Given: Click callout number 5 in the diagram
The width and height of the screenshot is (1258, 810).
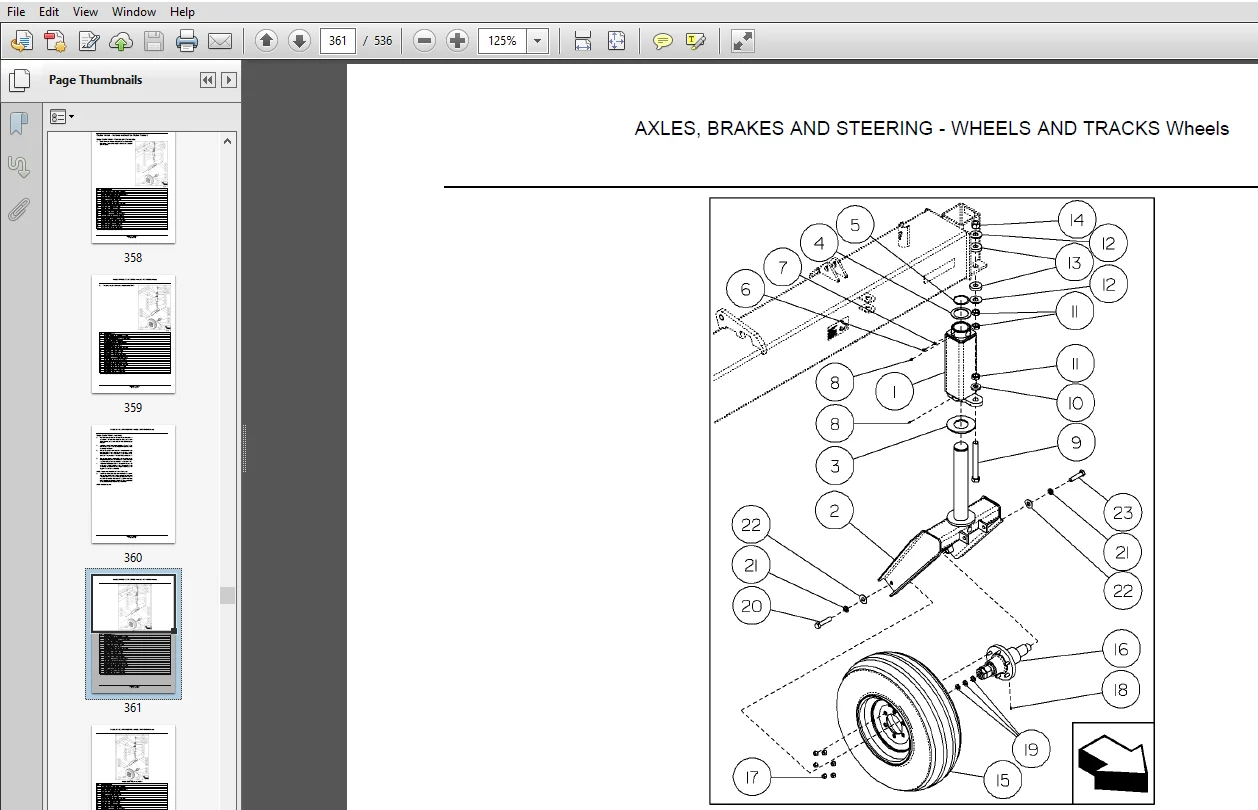Looking at the screenshot, I should (x=855, y=225).
